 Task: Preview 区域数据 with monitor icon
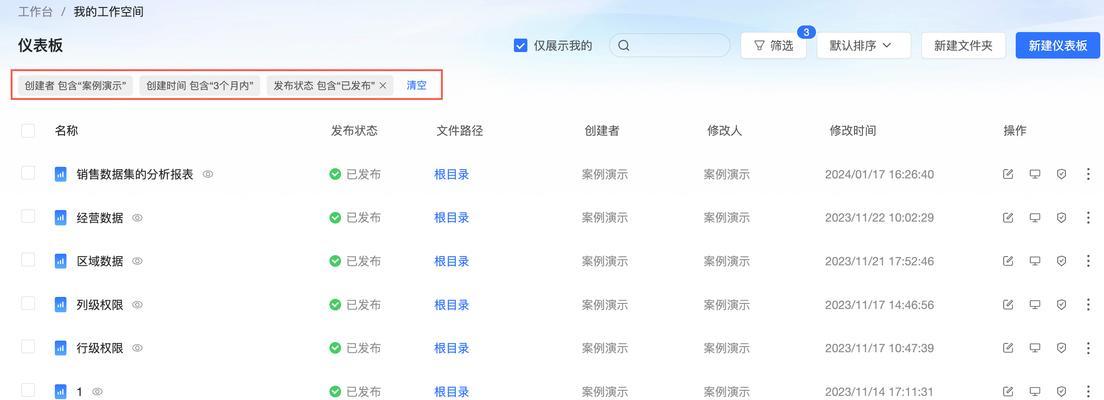point(1035,261)
